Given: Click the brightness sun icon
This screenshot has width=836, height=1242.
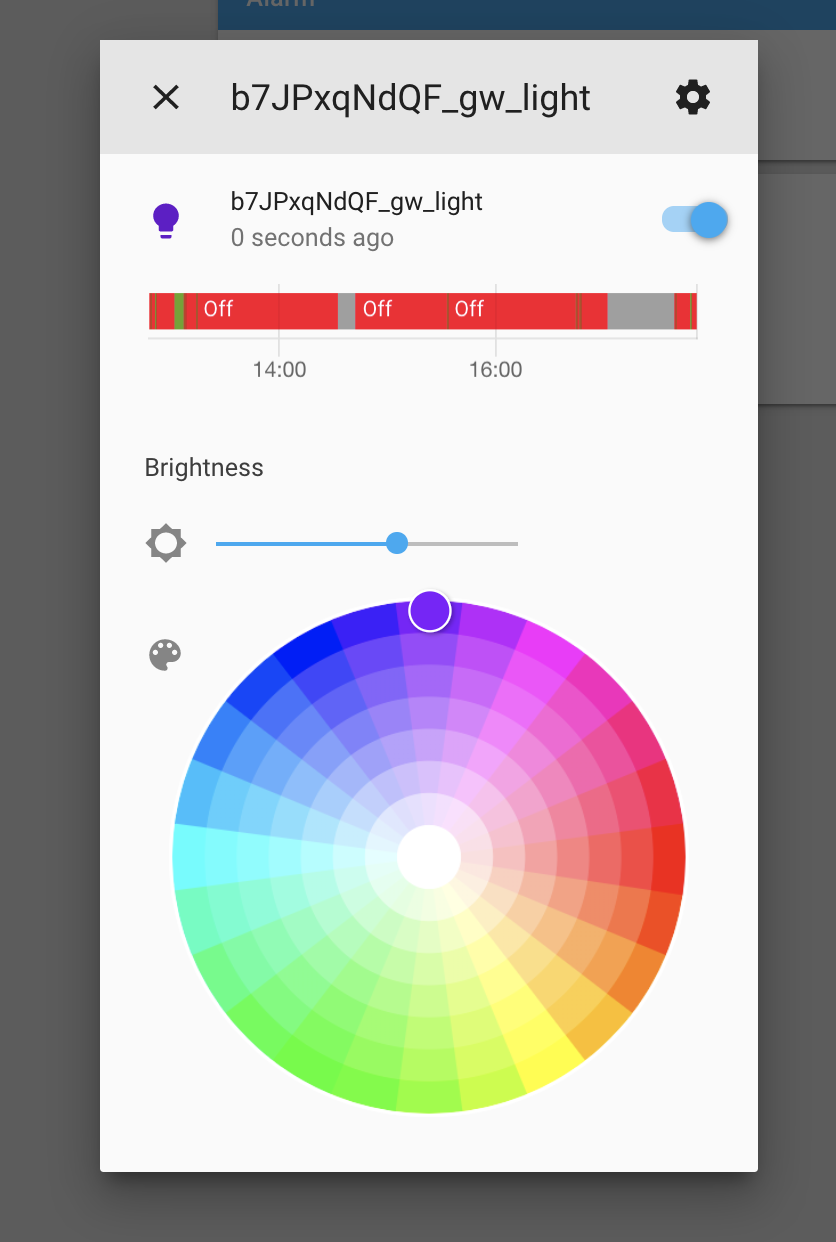Looking at the screenshot, I should [166, 544].
